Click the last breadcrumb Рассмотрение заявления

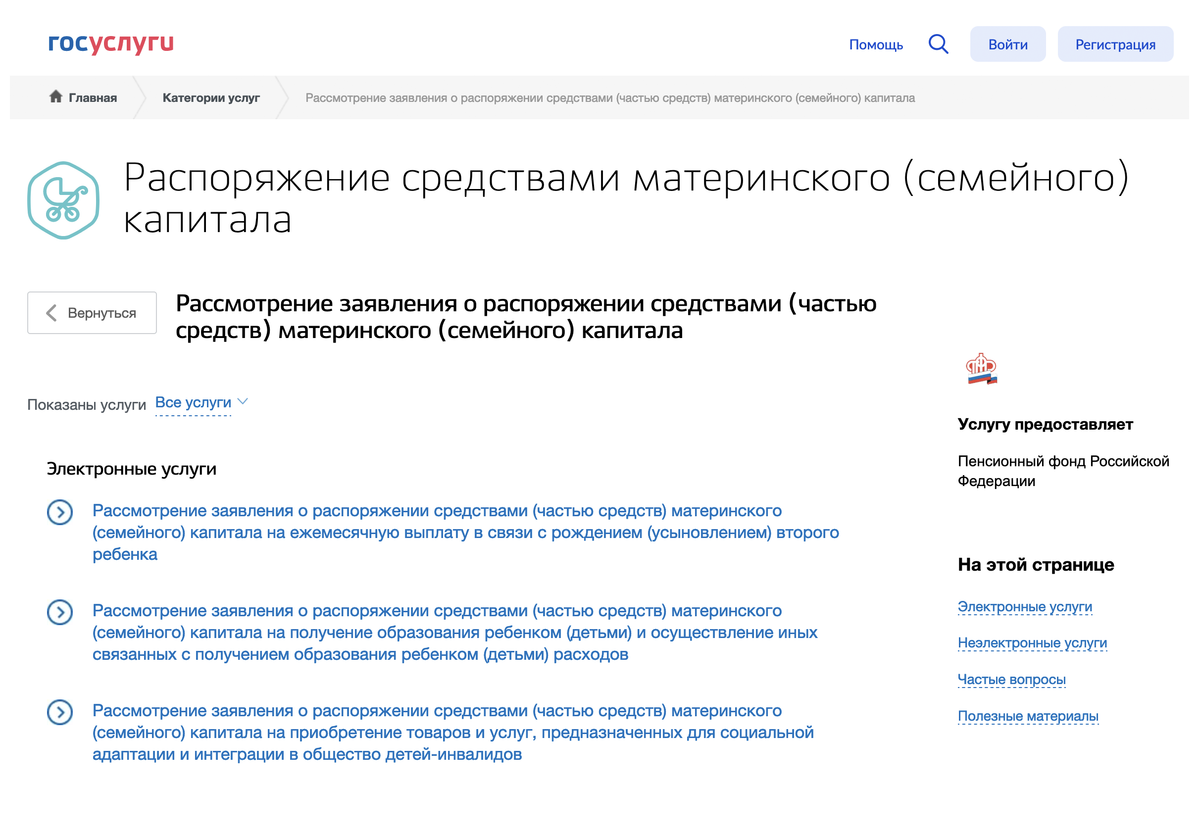(610, 98)
